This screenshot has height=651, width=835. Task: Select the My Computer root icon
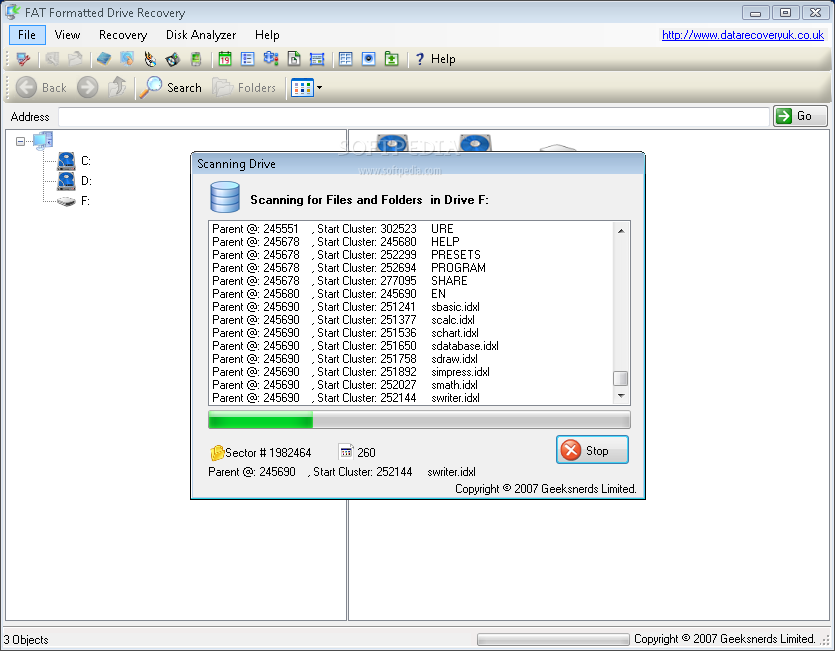pos(43,141)
